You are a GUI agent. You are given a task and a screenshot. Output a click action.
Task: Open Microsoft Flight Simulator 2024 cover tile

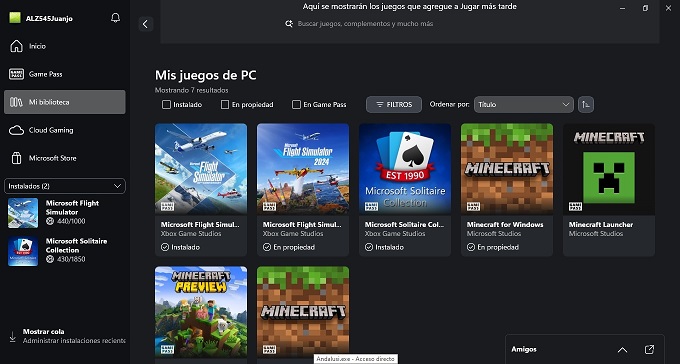tap(303, 169)
